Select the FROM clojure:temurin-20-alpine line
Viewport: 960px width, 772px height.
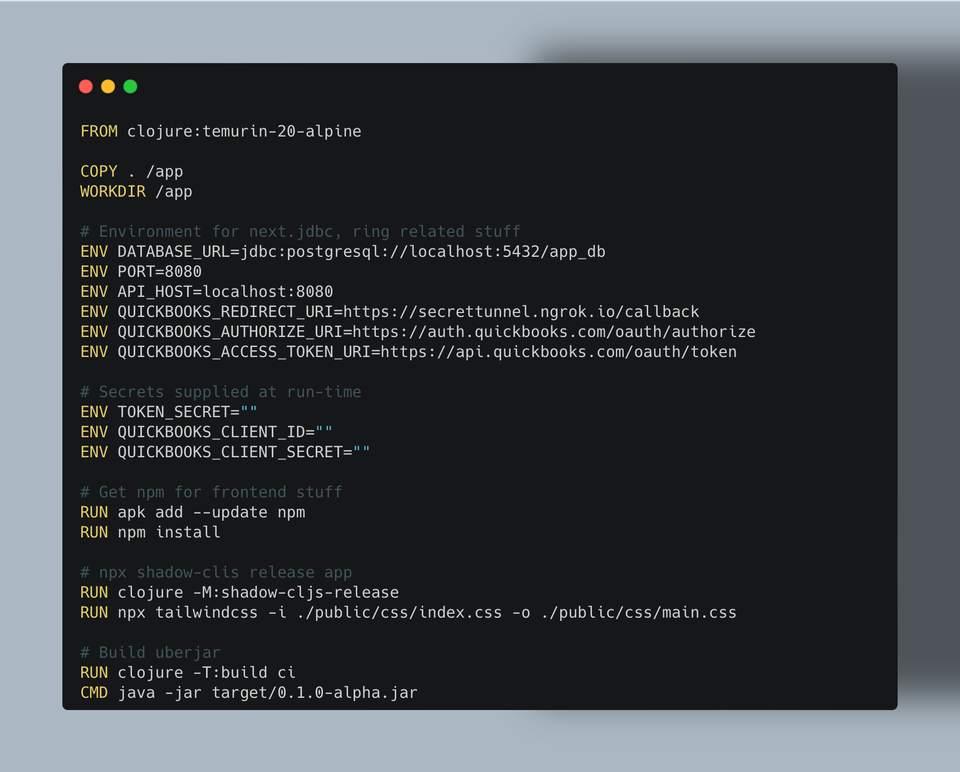click(x=220, y=131)
